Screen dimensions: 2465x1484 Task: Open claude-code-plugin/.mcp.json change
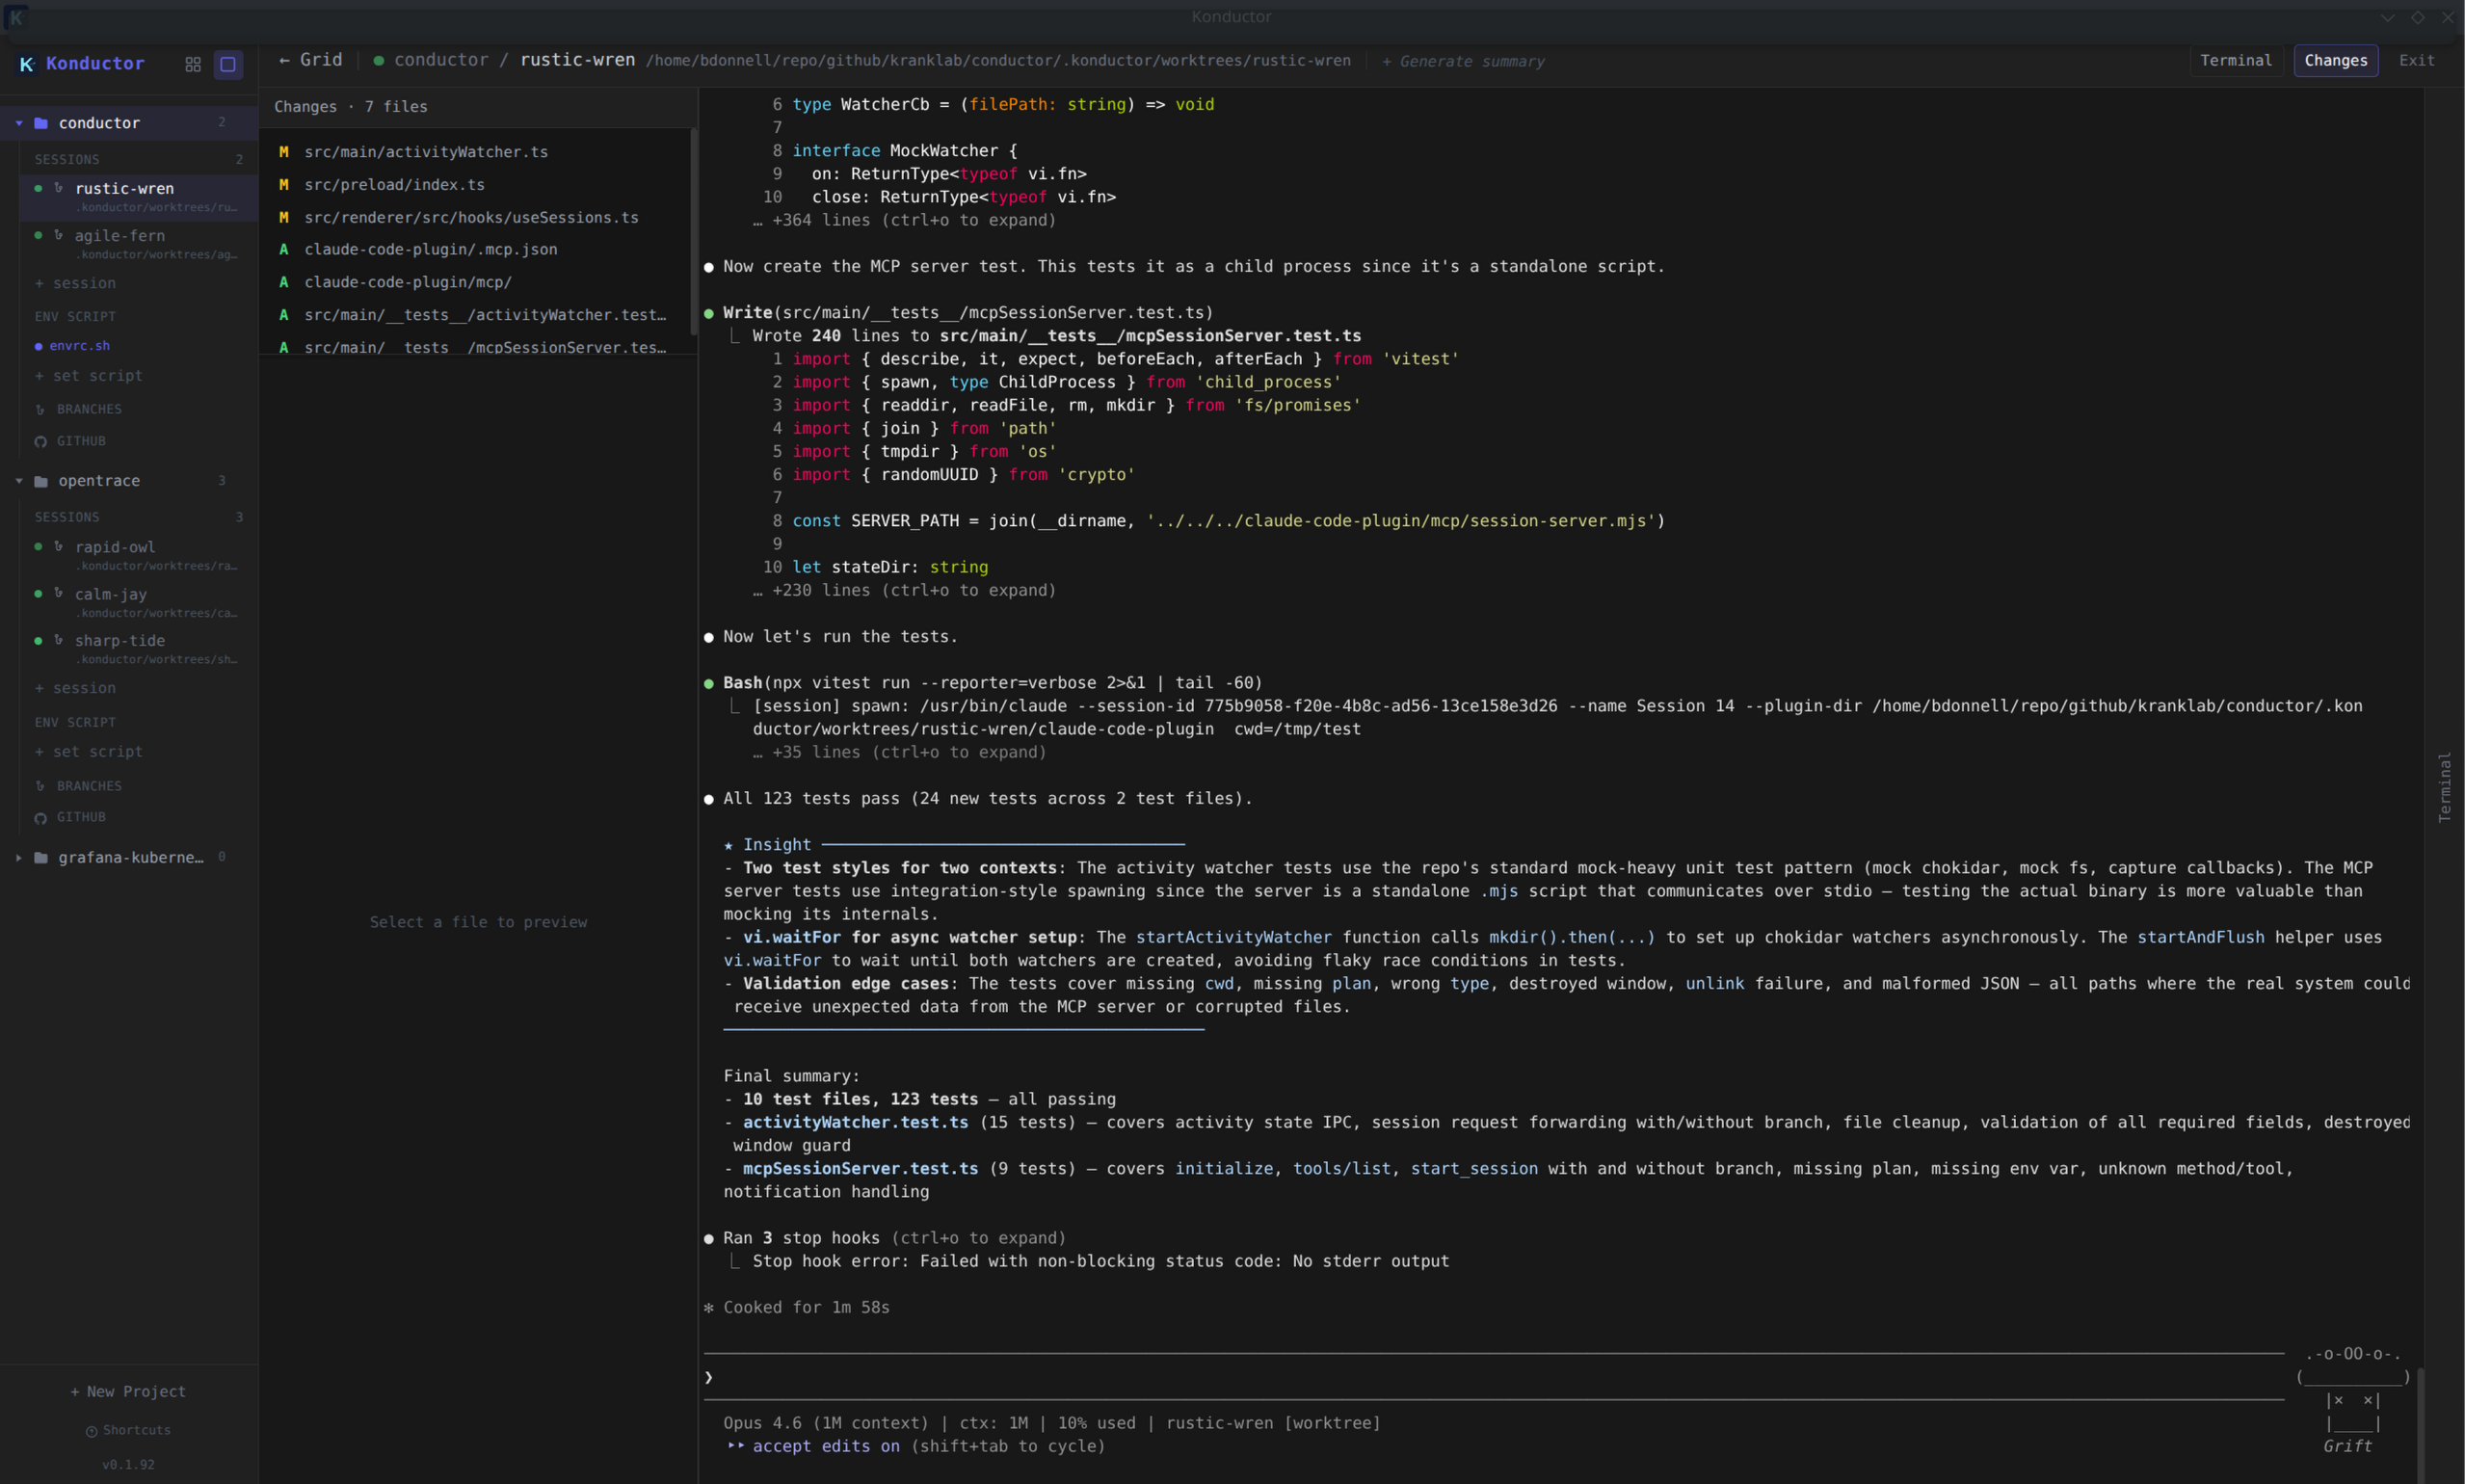coord(475,249)
